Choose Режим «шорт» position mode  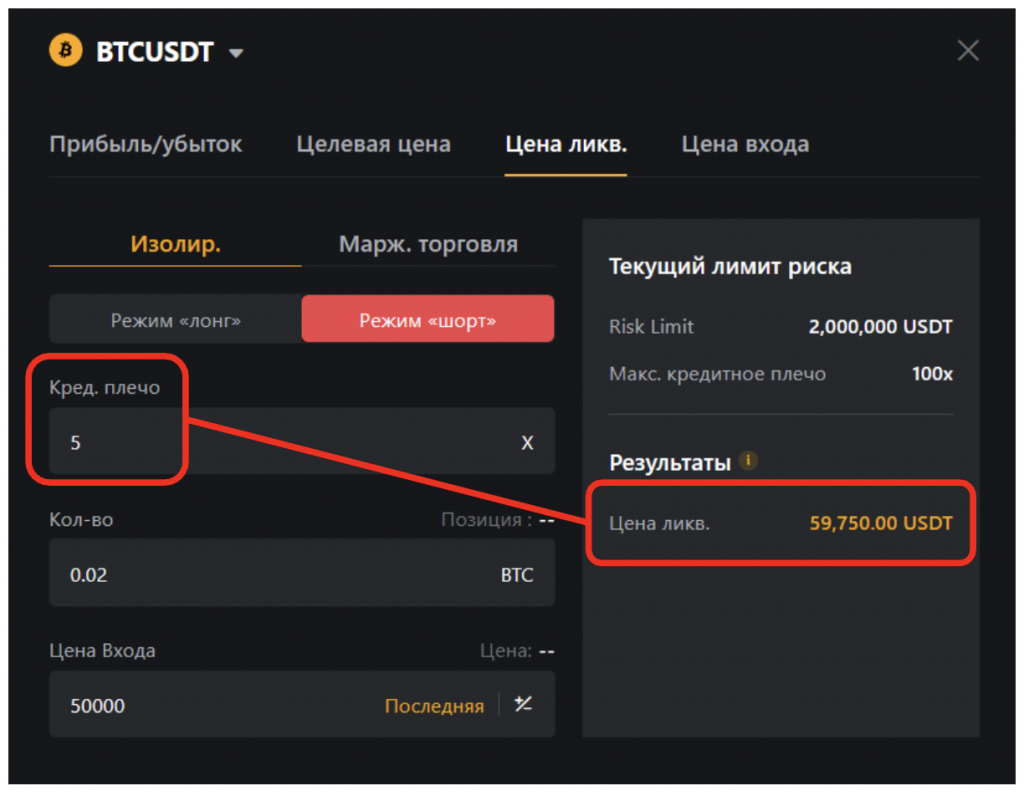pos(428,319)
